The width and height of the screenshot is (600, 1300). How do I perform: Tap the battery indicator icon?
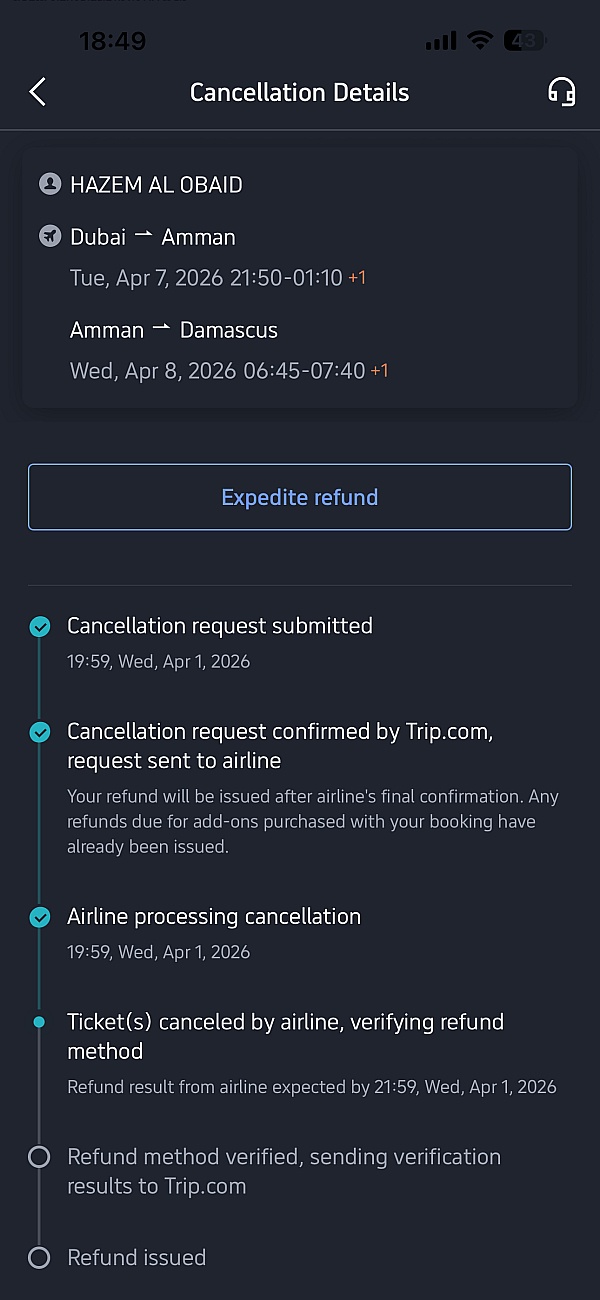(525, 41)
